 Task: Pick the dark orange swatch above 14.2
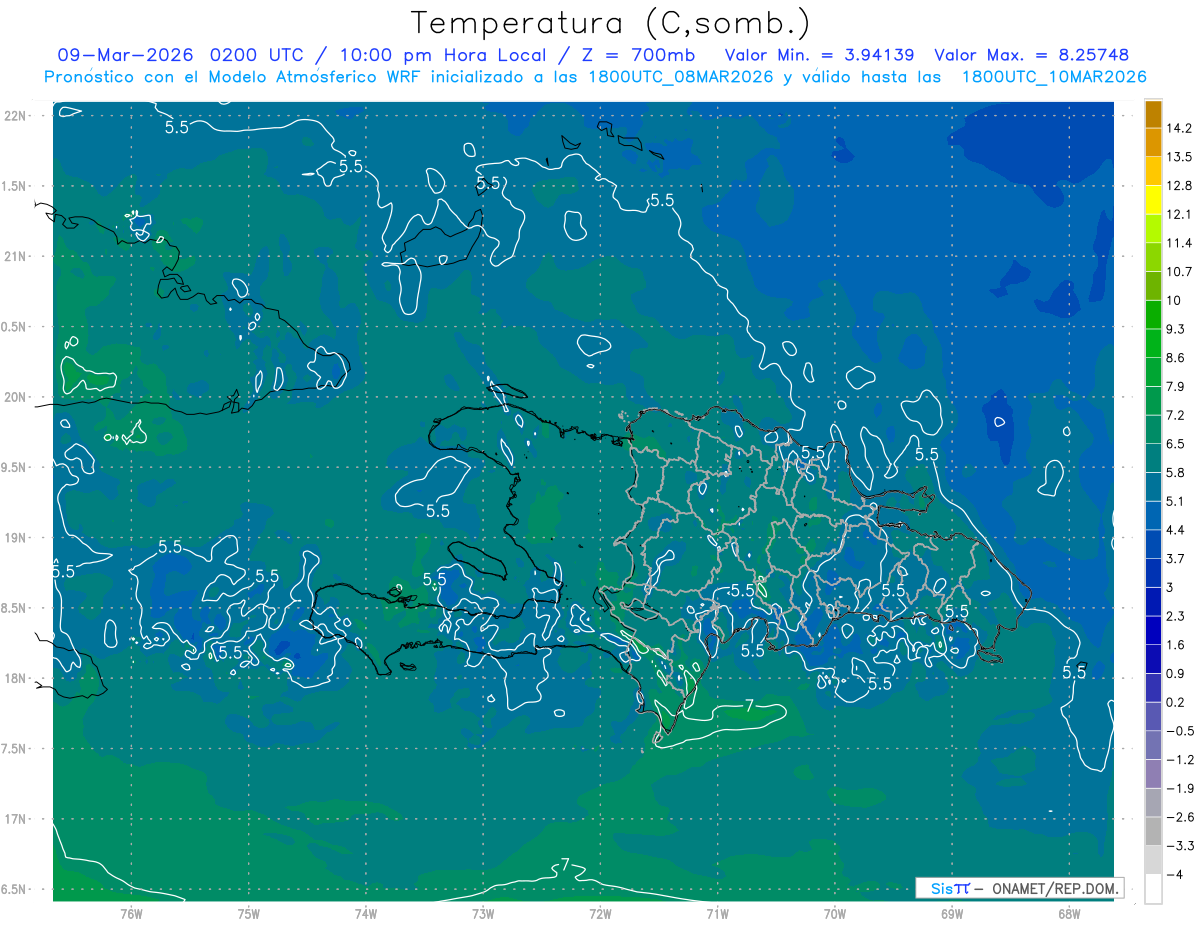1153,114
